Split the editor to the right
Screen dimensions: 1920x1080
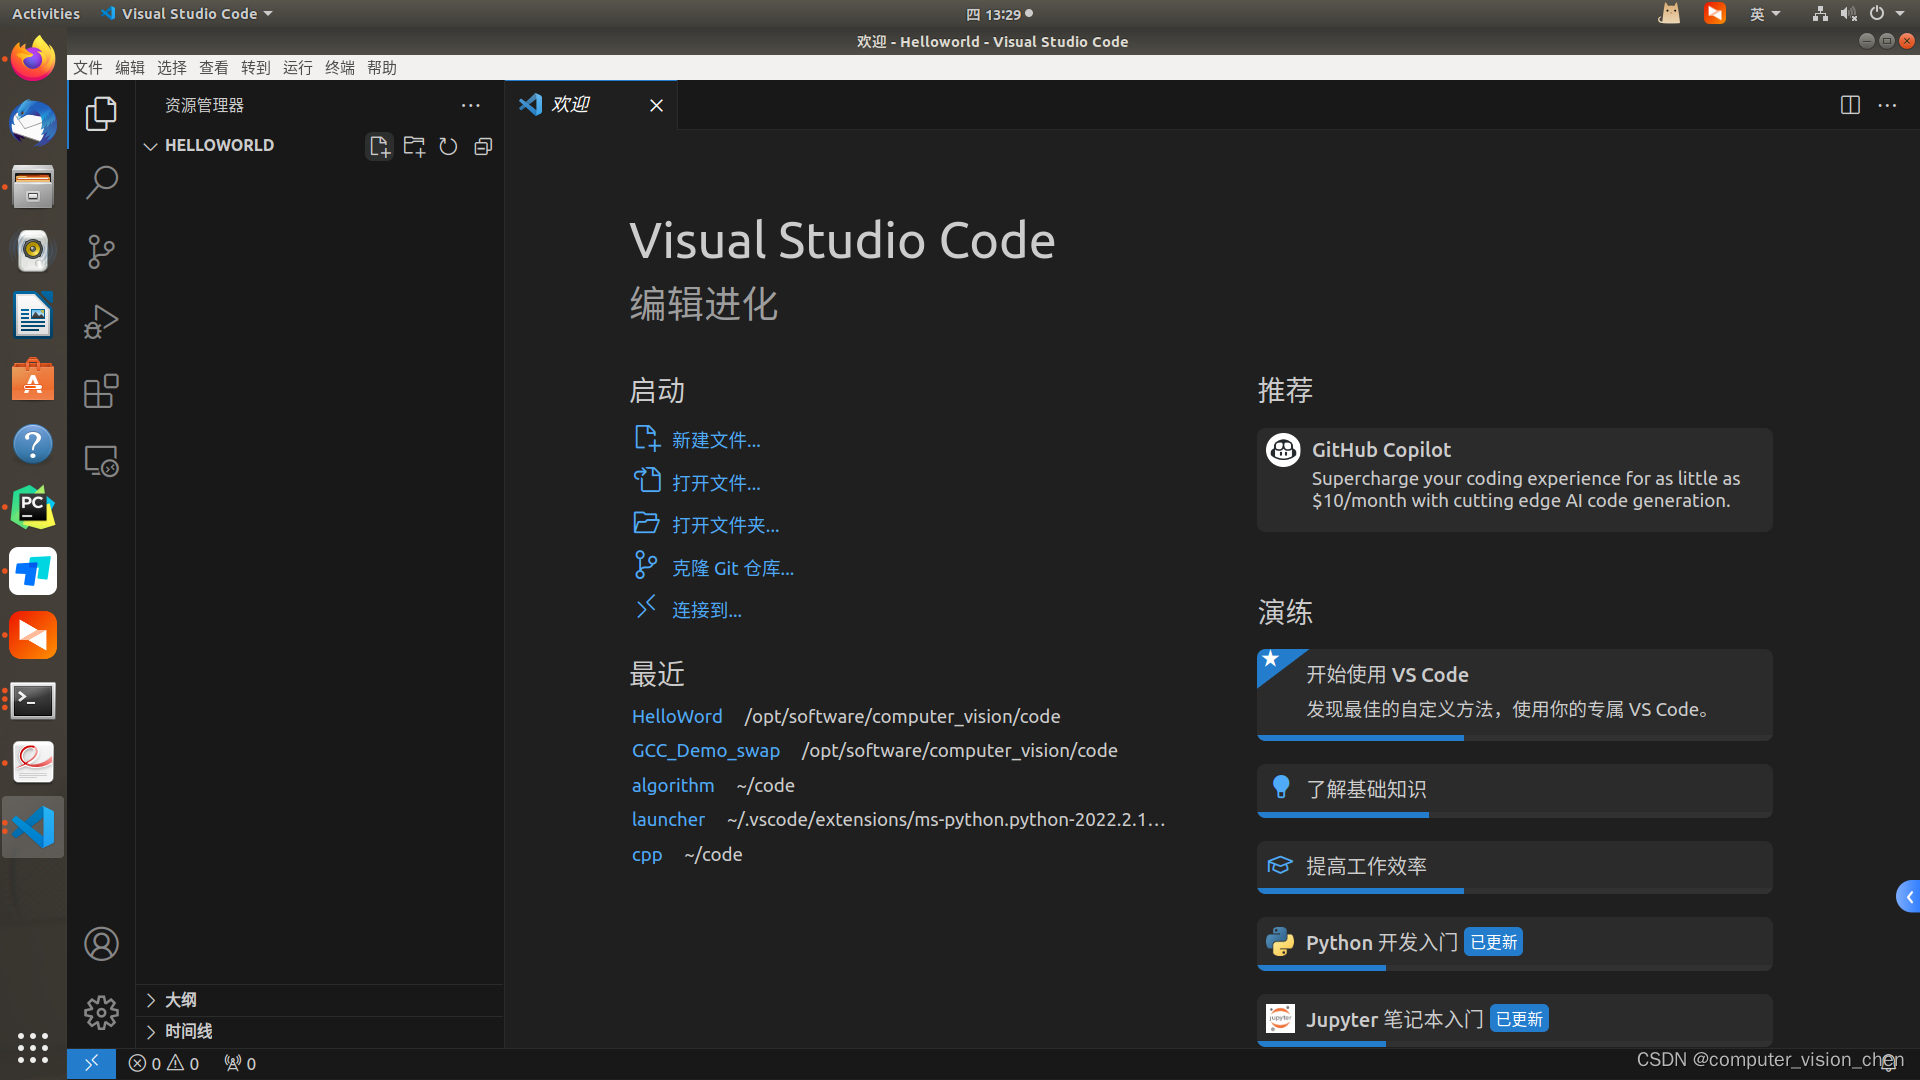pos(1850,105)
